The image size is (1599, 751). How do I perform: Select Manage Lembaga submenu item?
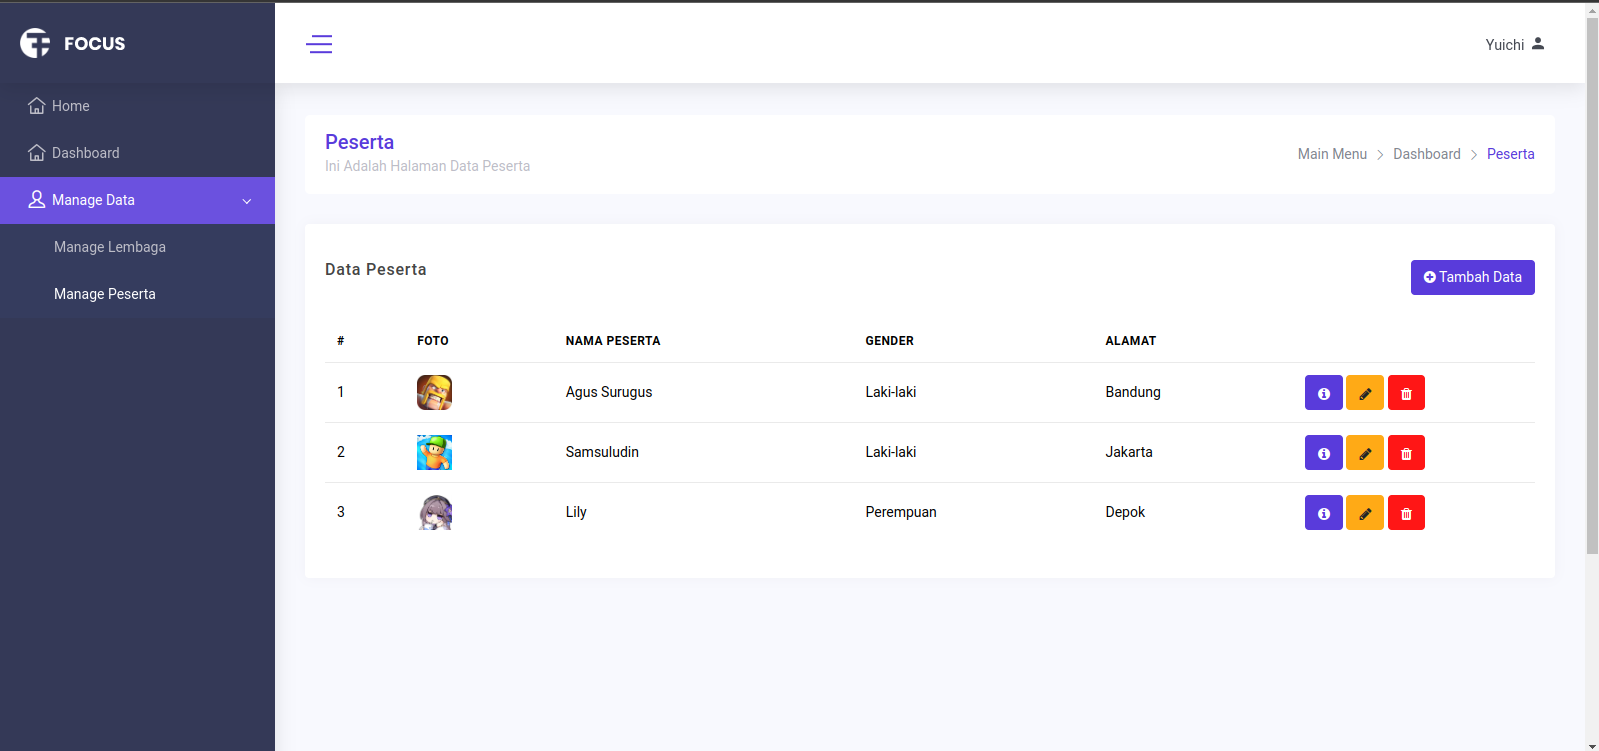(x=110, y=247)
